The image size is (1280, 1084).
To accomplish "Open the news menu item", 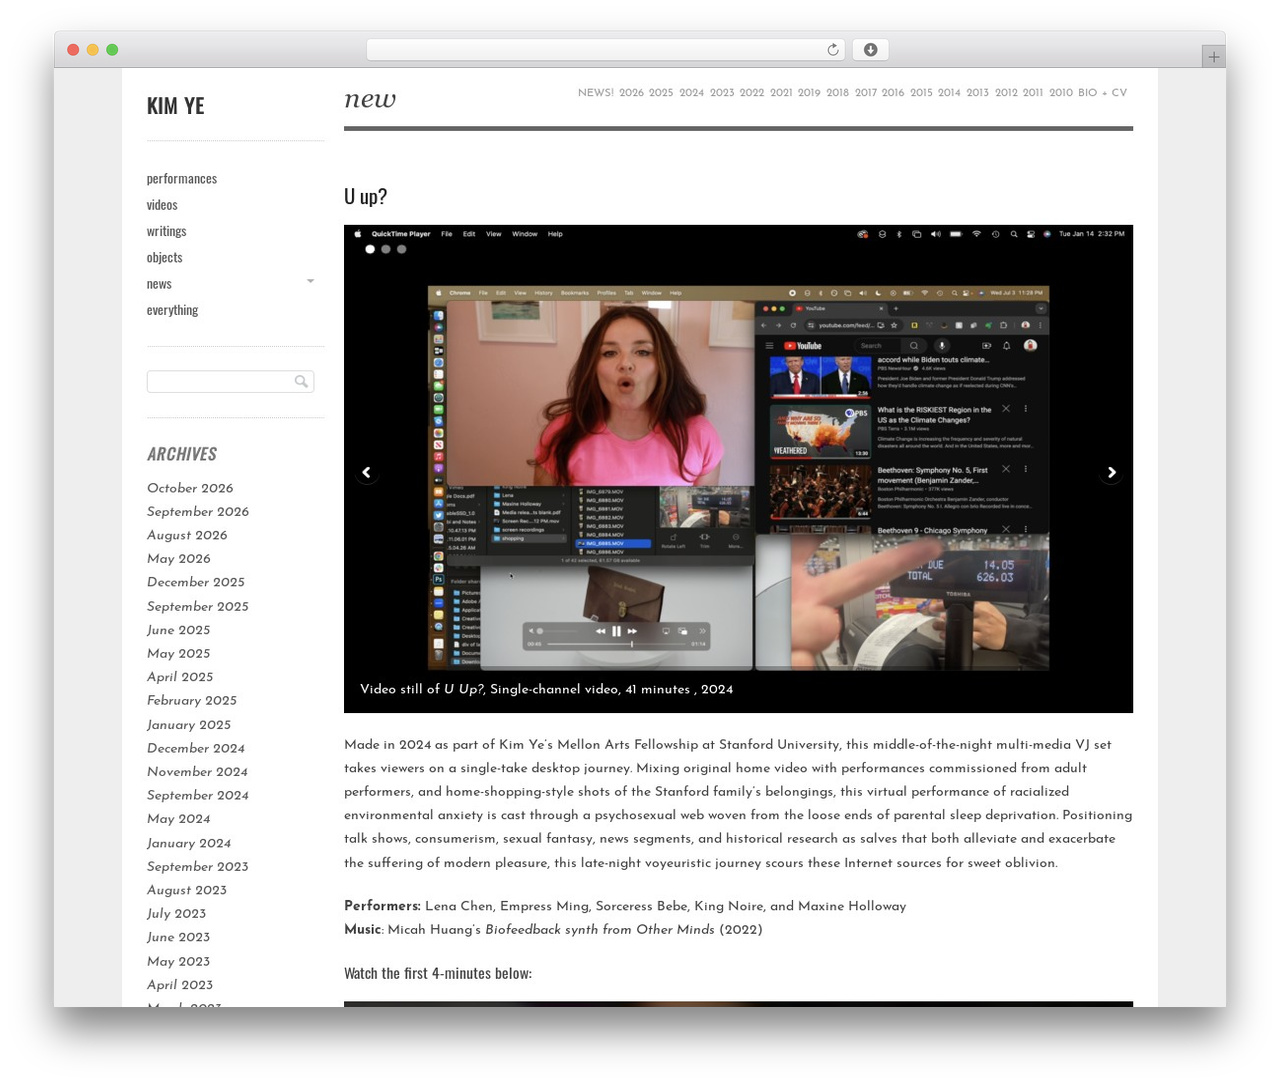I will click(159, 284).
